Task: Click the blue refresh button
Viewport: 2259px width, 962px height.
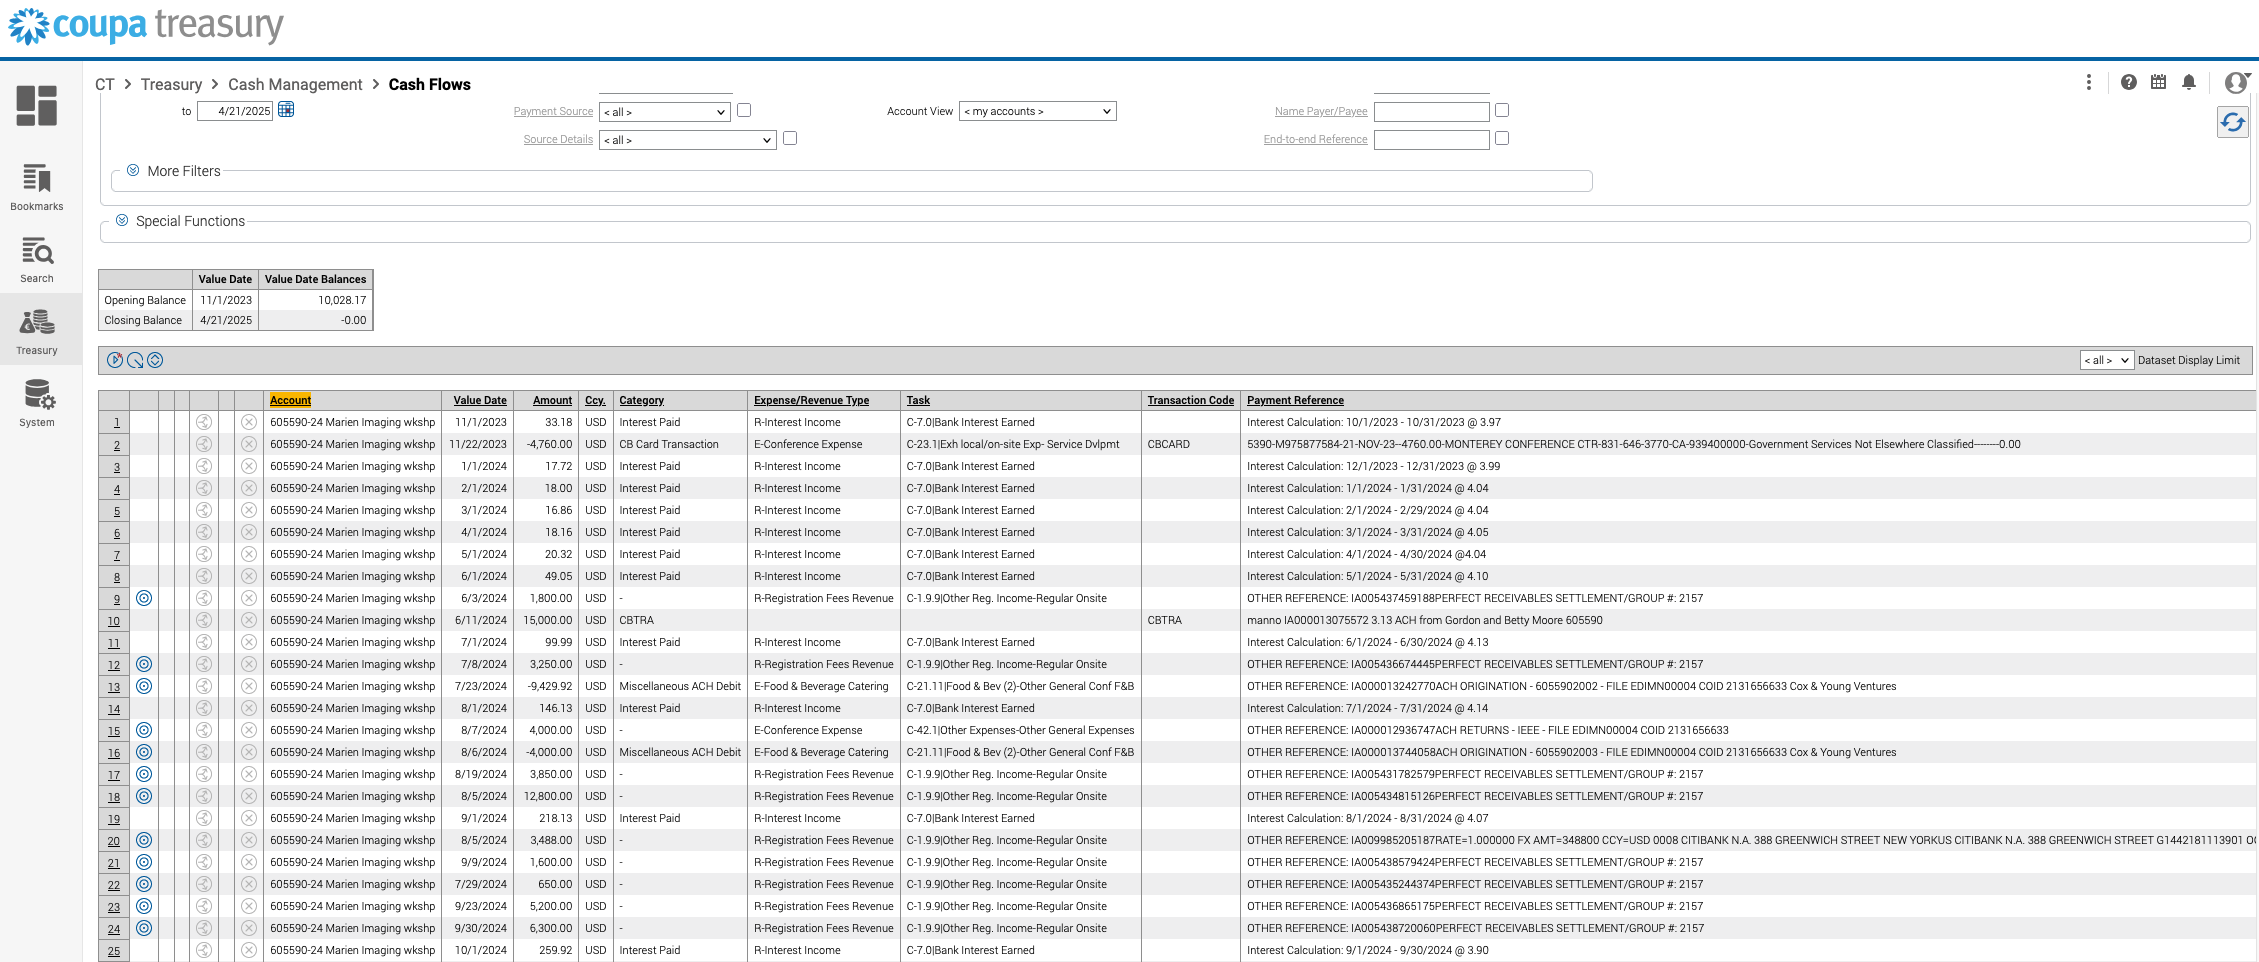Action: point(2232,123)
